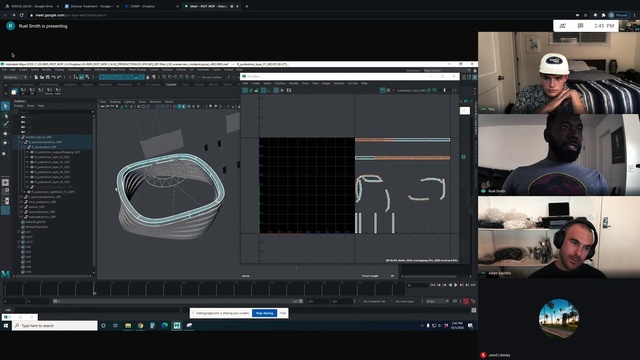Viewport: 640px width, 360px height.
Task: Open Maya from the Windows taskbar
Action: [x=177, y=325]
